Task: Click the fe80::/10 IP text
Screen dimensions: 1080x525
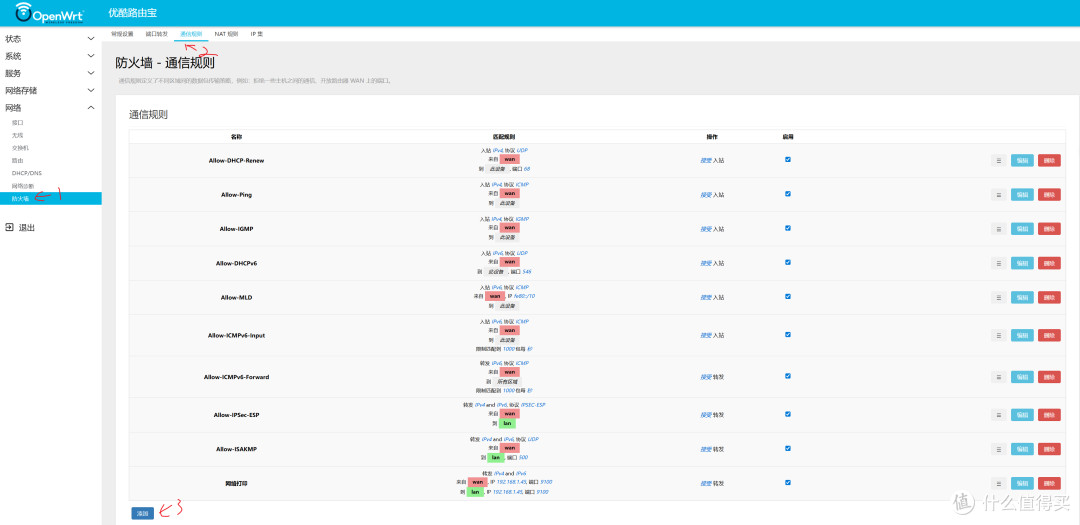Action: 524,296
